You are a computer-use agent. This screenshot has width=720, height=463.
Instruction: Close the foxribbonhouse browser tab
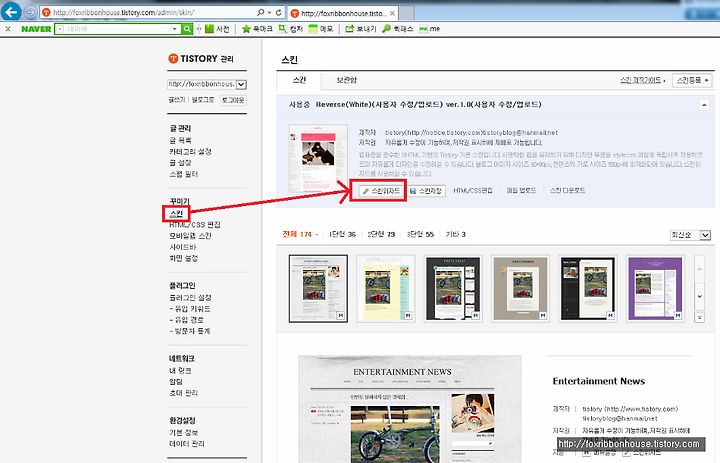click(x=393, y=13)
